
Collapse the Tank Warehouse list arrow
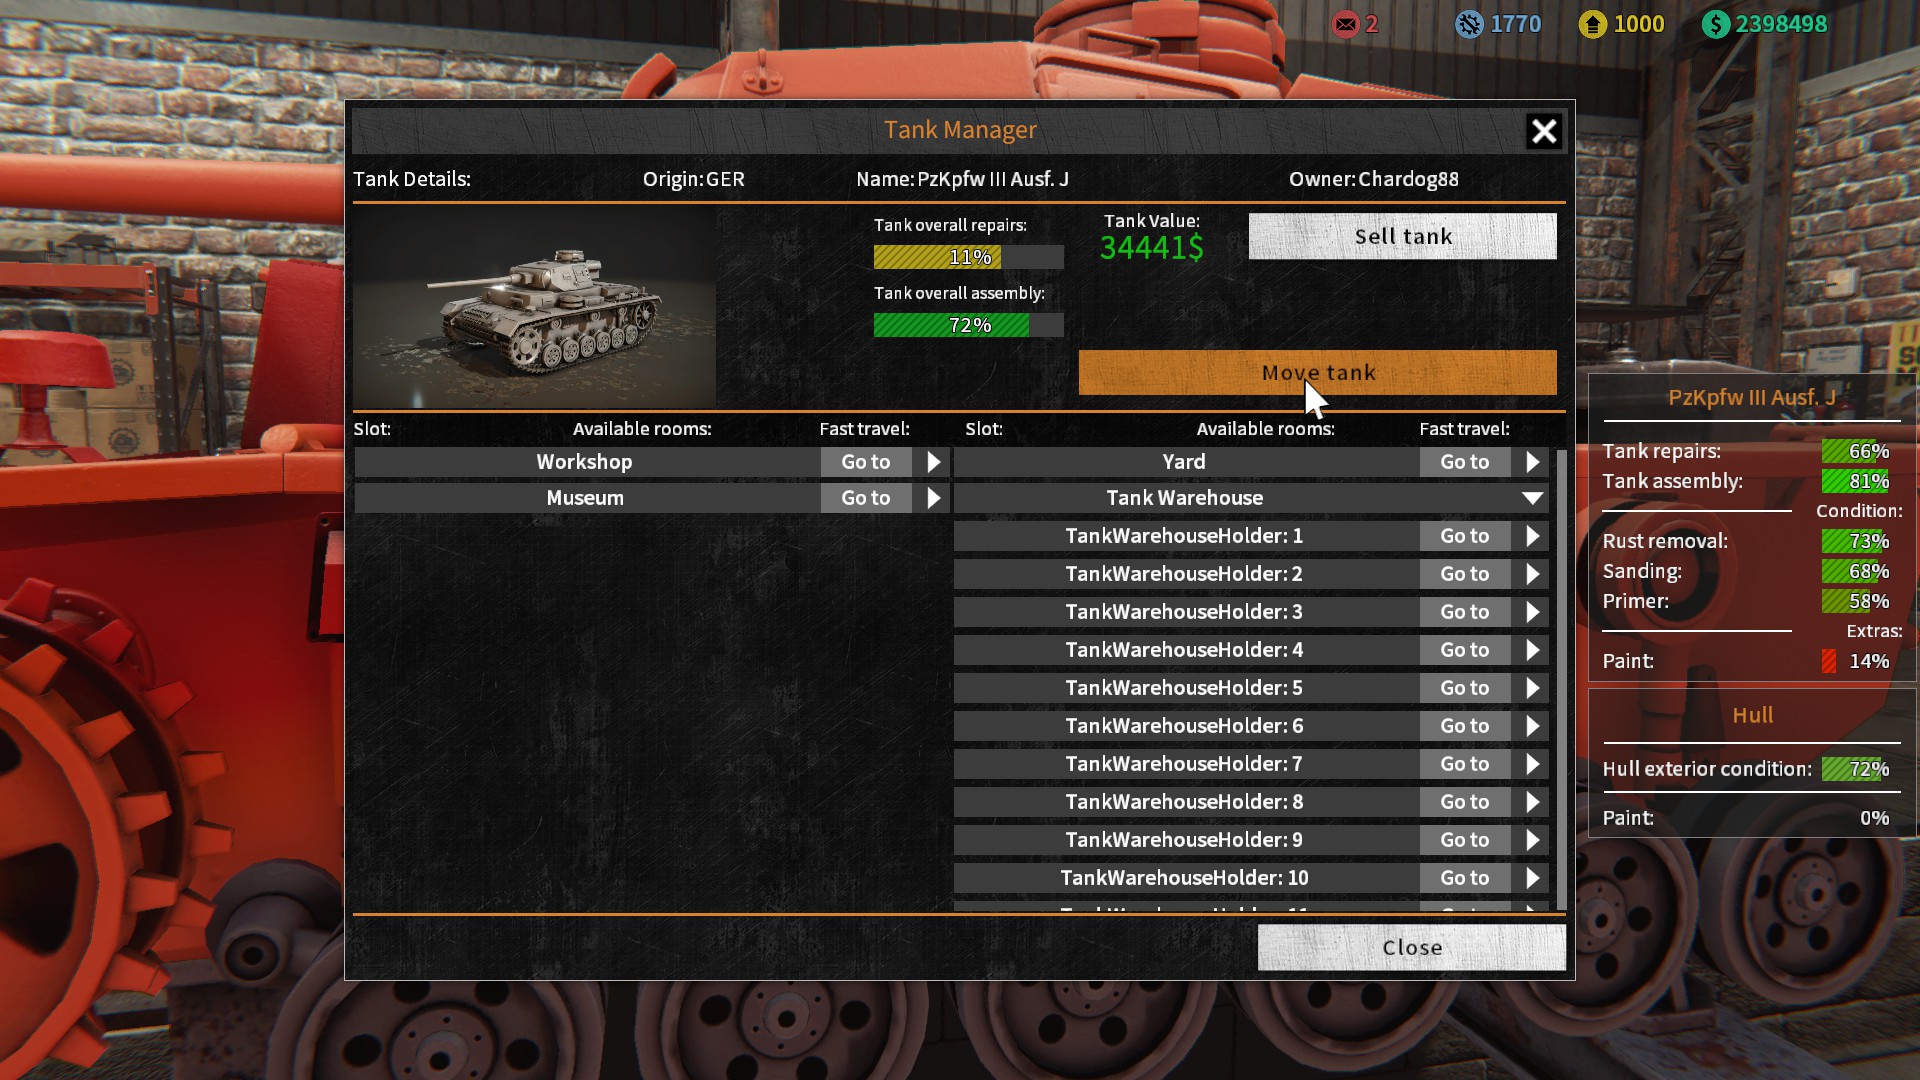1532,498
